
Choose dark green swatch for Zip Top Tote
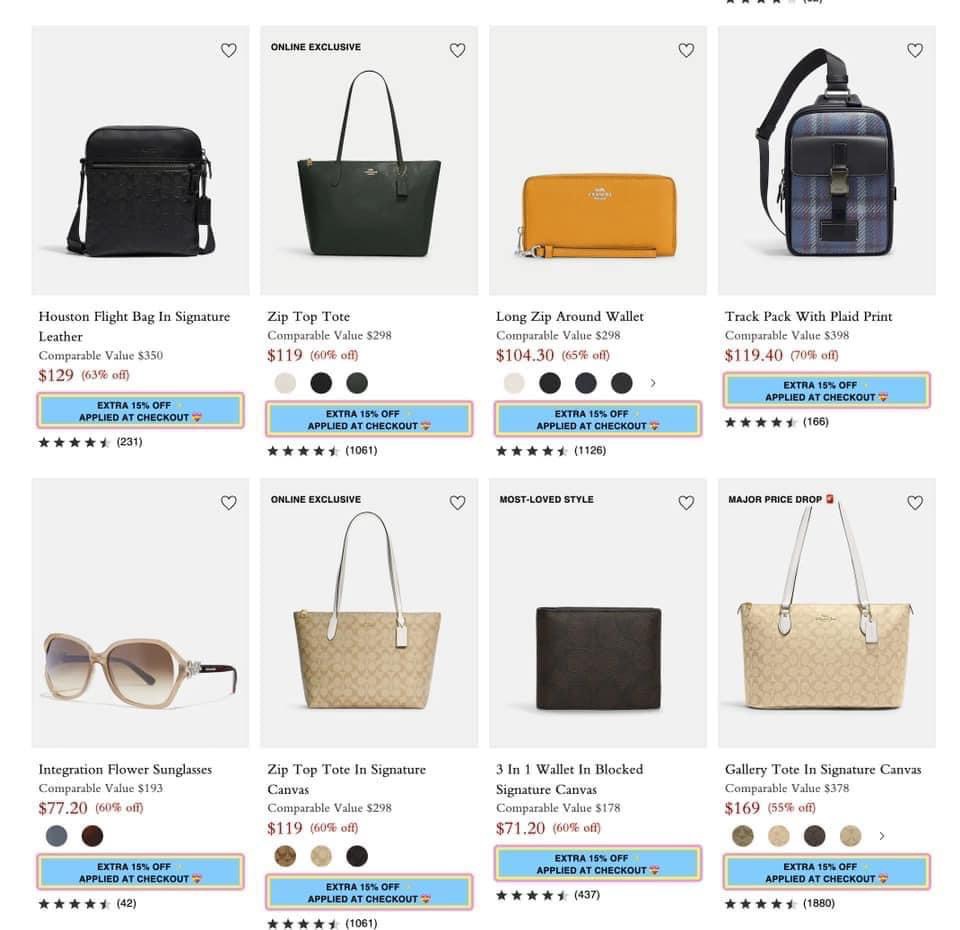(357, 383)
